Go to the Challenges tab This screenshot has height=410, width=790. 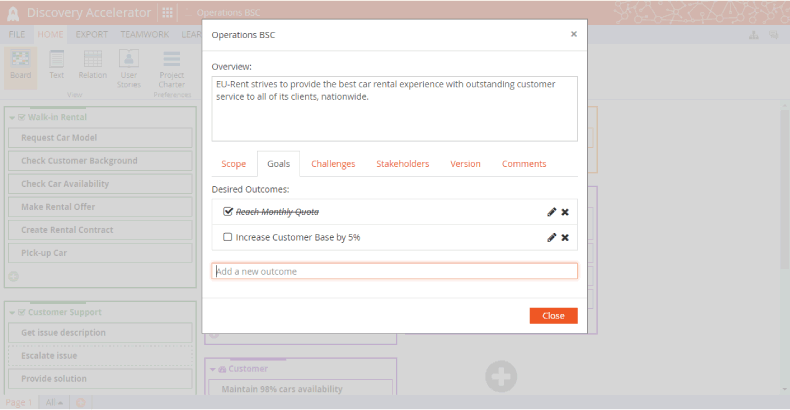coord(333,164)
